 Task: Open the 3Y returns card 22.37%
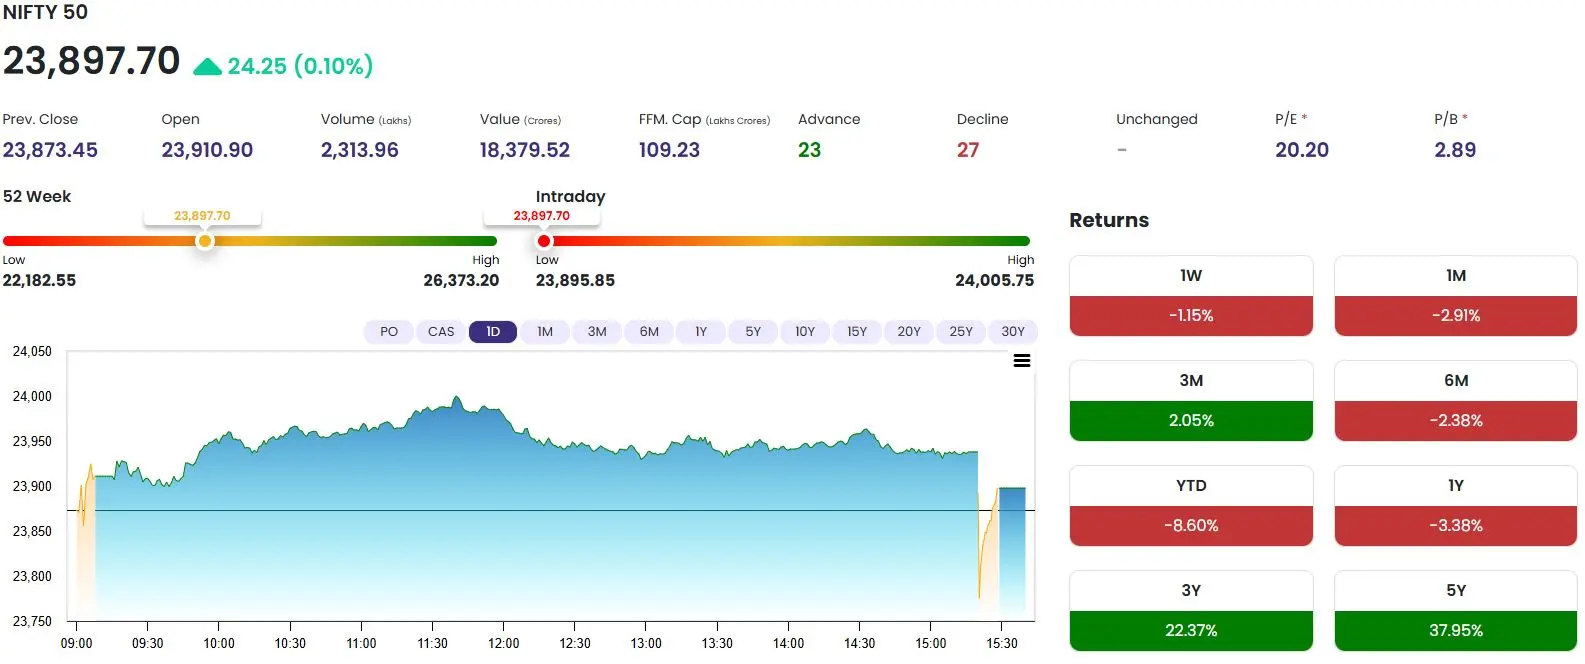click(x=1191, y=611)
